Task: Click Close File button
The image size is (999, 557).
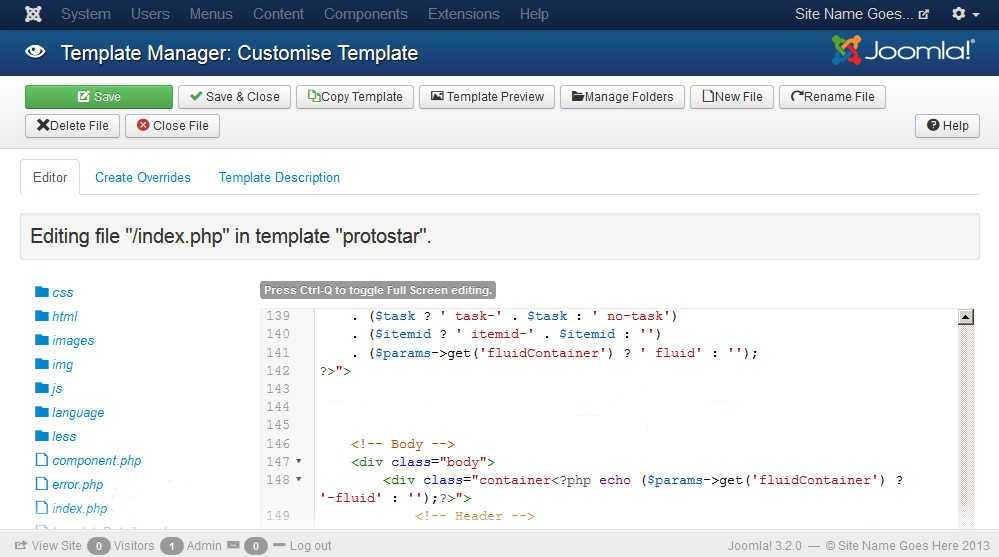Action: 173,126
